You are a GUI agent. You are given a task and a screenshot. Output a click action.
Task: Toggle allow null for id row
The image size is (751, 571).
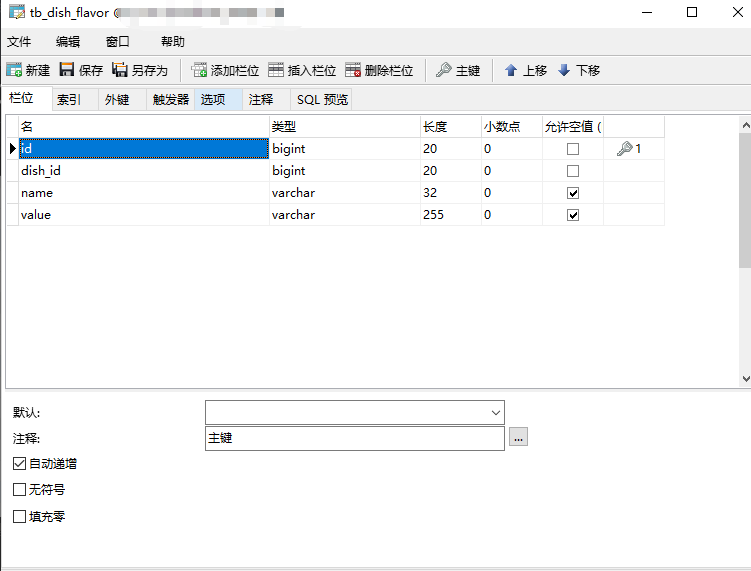(x=573, y=149)
